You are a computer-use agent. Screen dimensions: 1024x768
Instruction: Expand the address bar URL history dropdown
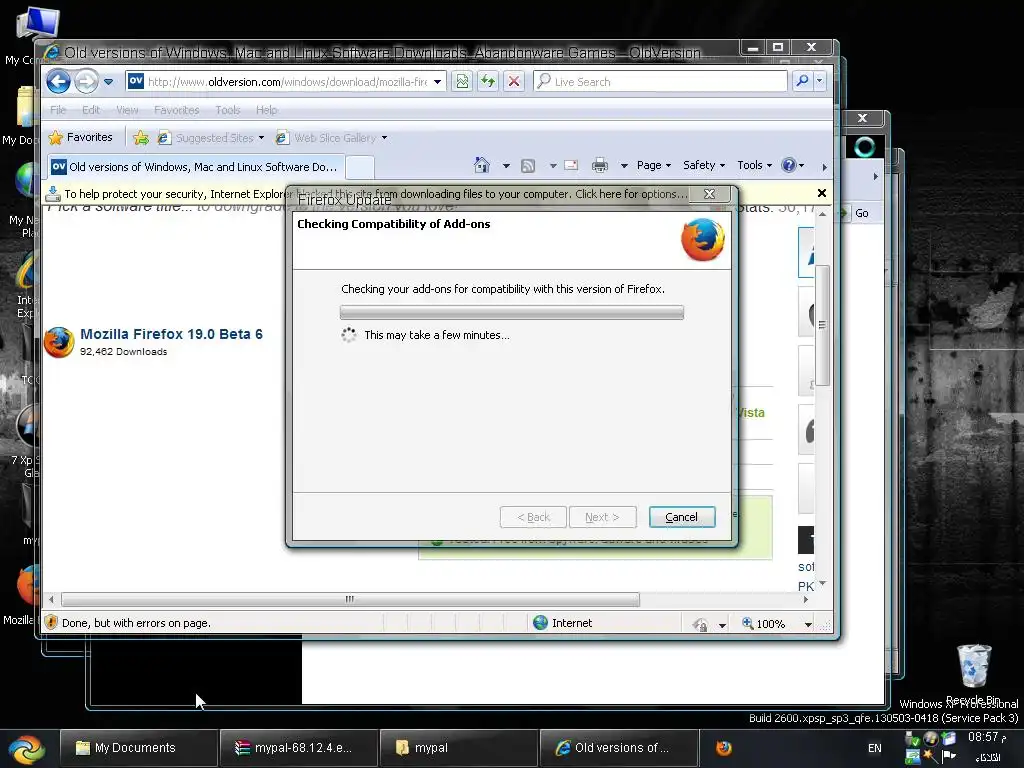[438, 82]
